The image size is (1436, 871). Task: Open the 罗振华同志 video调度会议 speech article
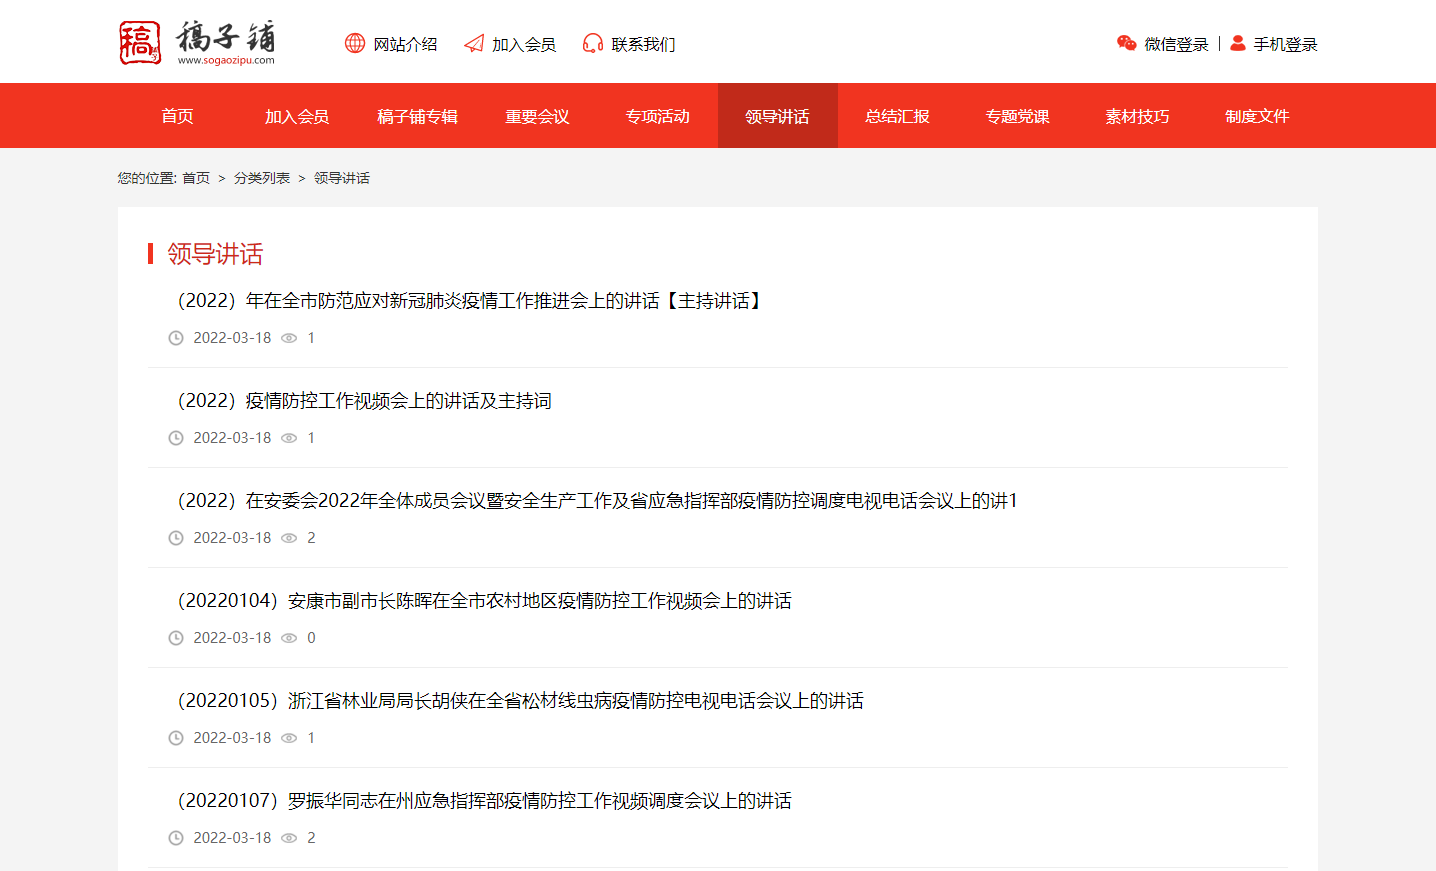tap(483, 801)
